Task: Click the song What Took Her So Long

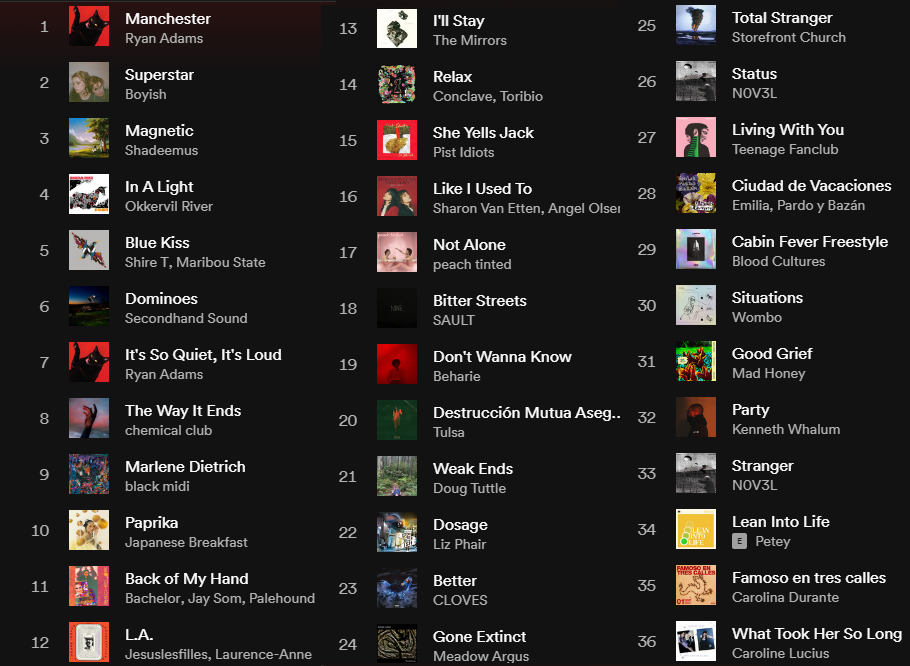Action: (x=816, y=633)
